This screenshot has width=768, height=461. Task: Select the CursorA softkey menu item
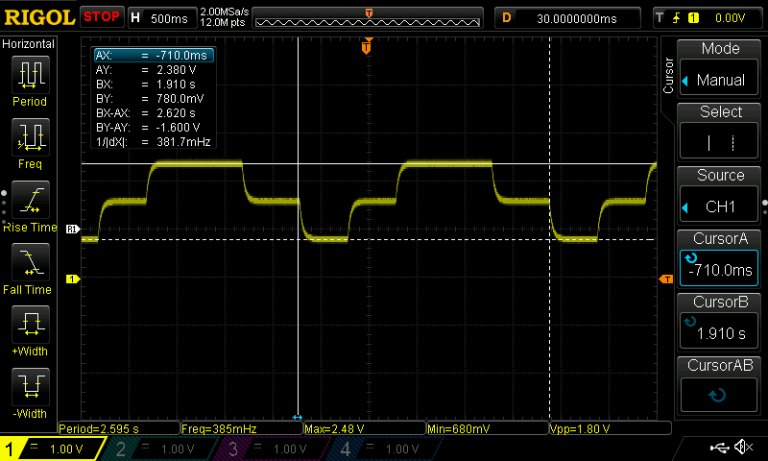click(x=719, y=259)
